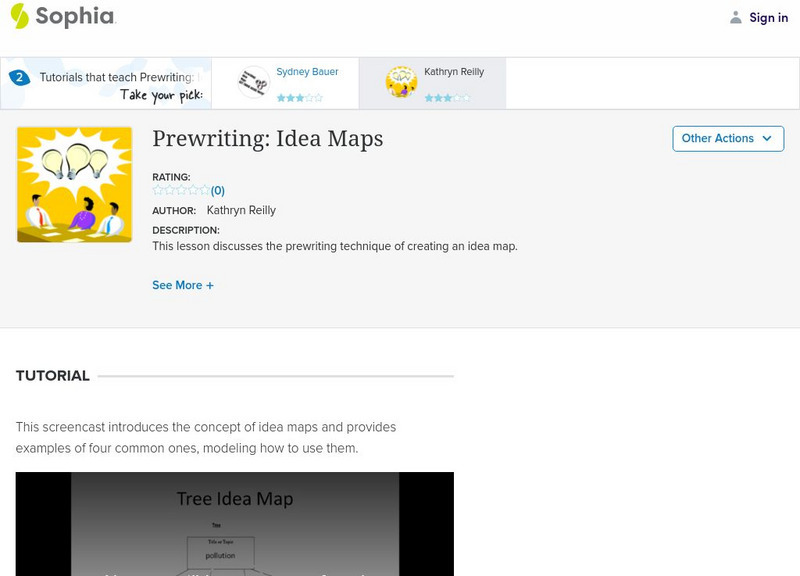Open Sydney Bauer's tutorial link
The width and height of the screenshot is (800, 576).
307,72
